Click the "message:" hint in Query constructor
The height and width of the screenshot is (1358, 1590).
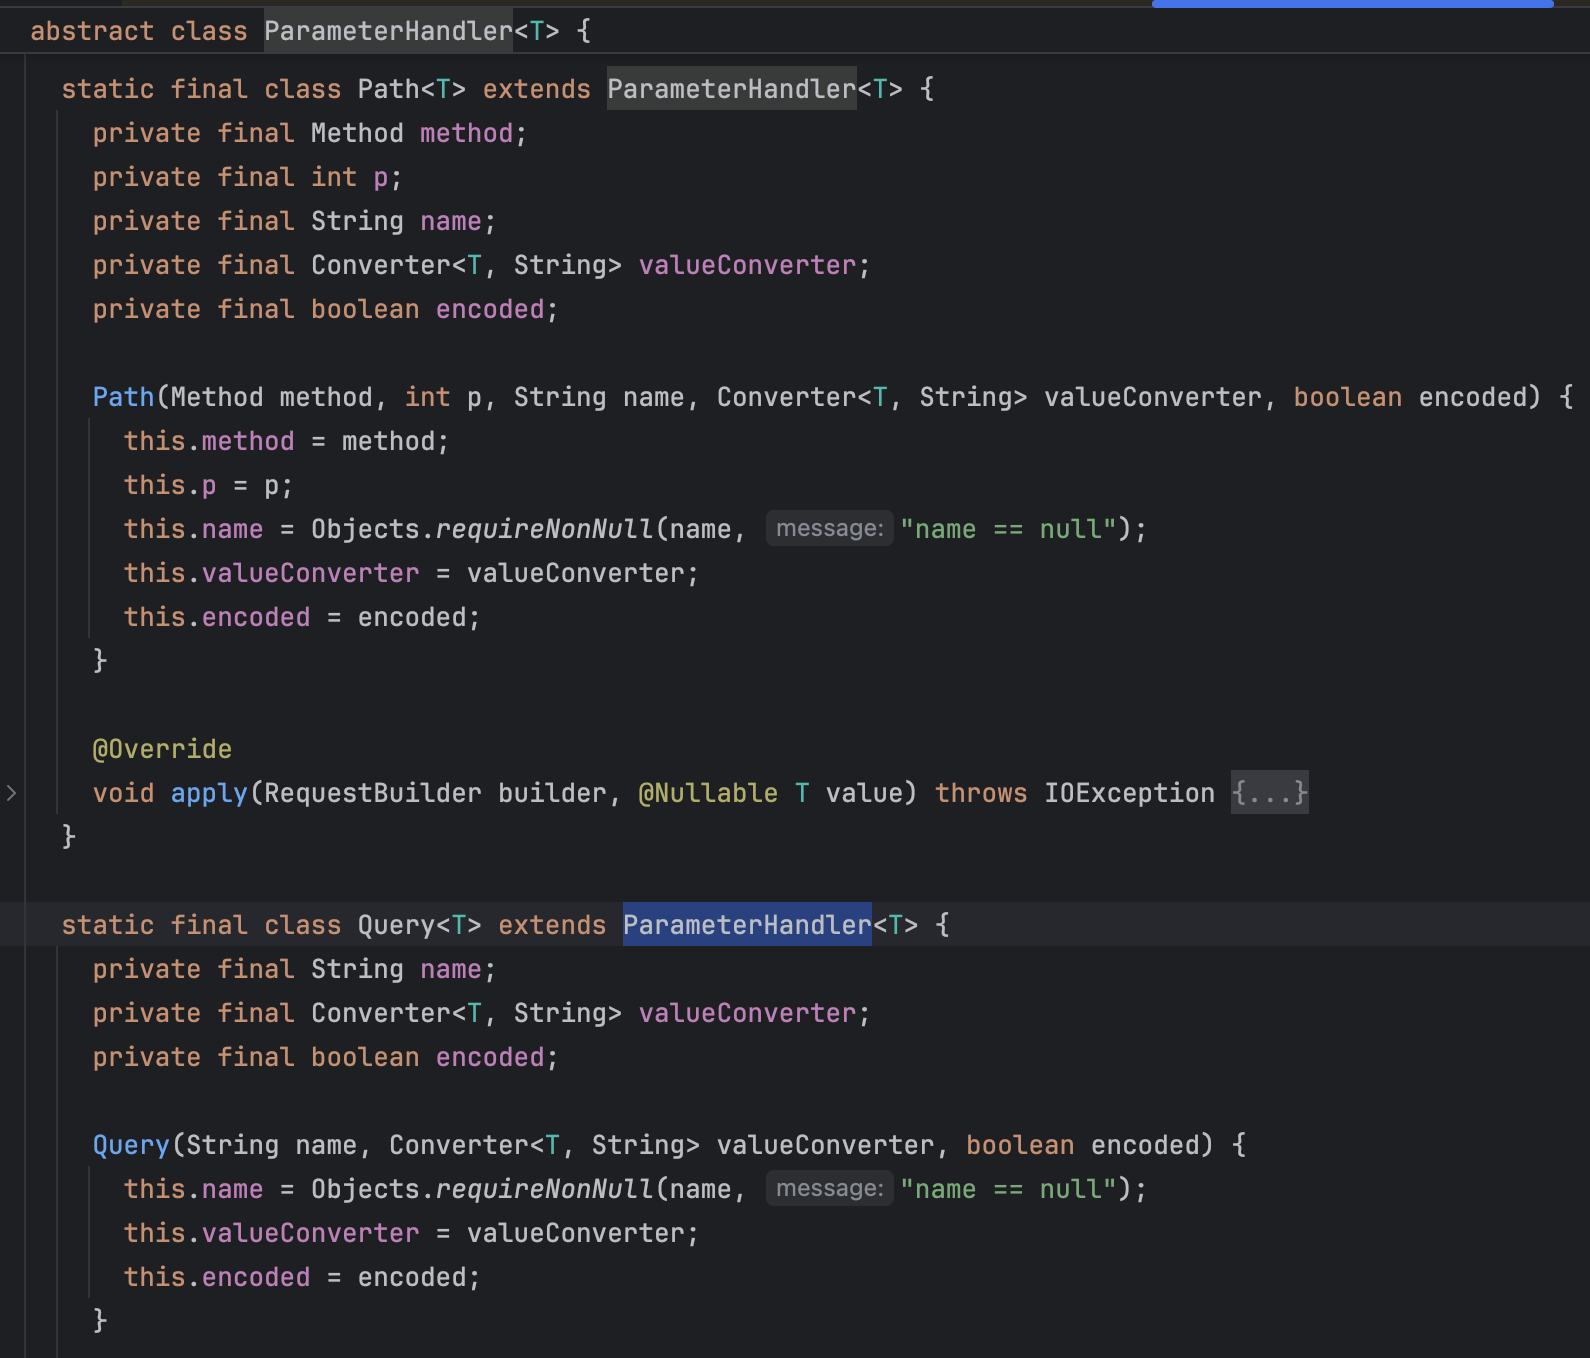830,1188
